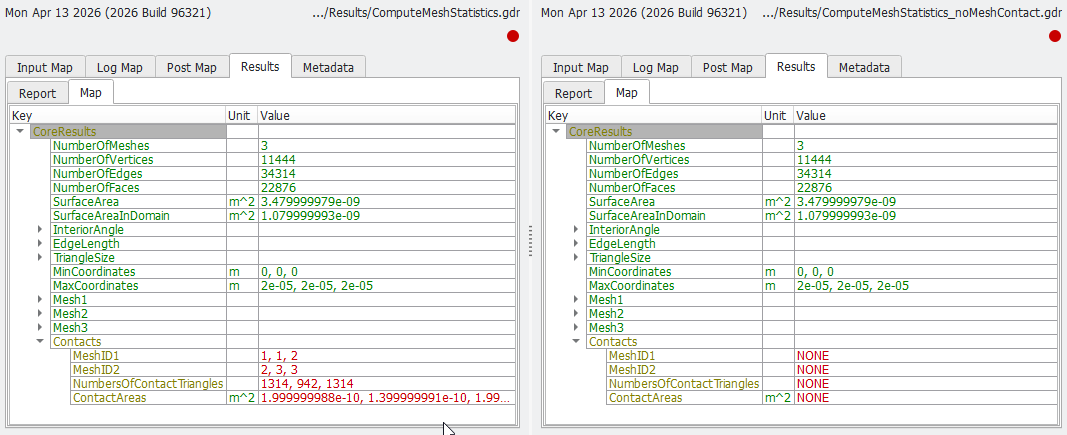Image resolution: width=1067 pixels, height=435 pixels.
Task: Click the Value column header in left pane
Action: click(387, 116)
